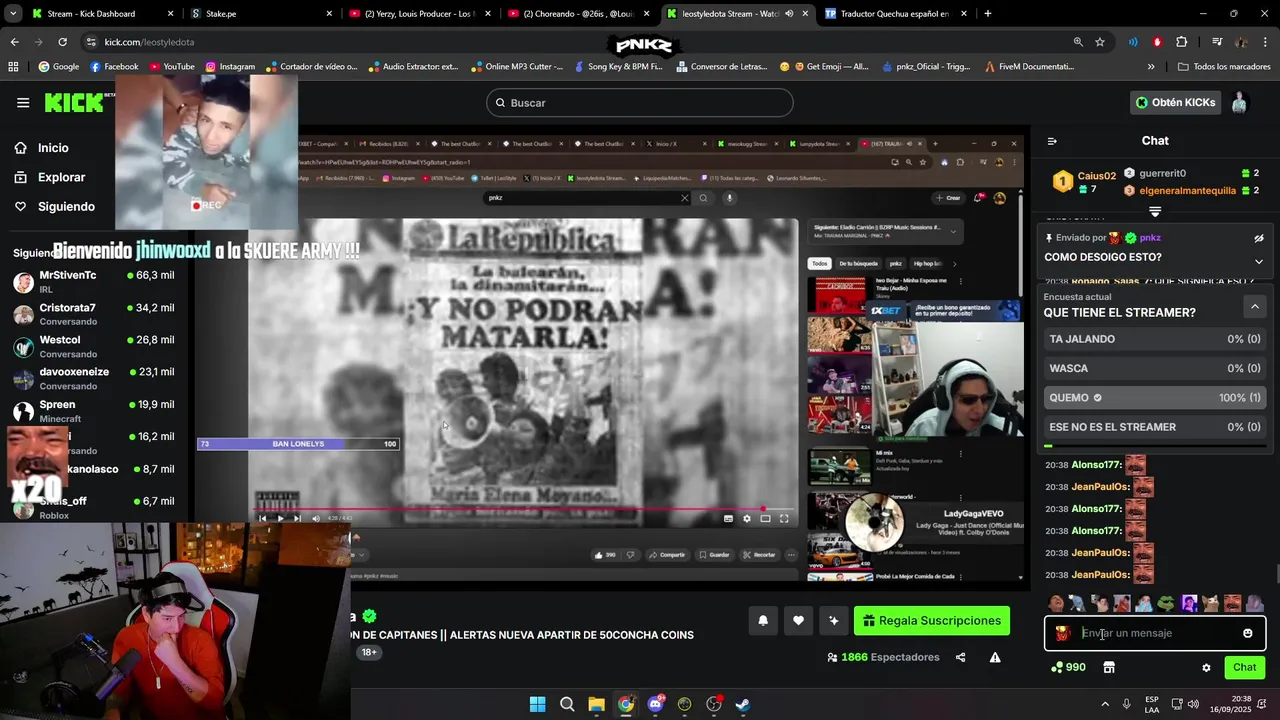Click Regala Suscripciones button
The image size is (1280, 720).
pyautogui.click(x=932, y=620)
